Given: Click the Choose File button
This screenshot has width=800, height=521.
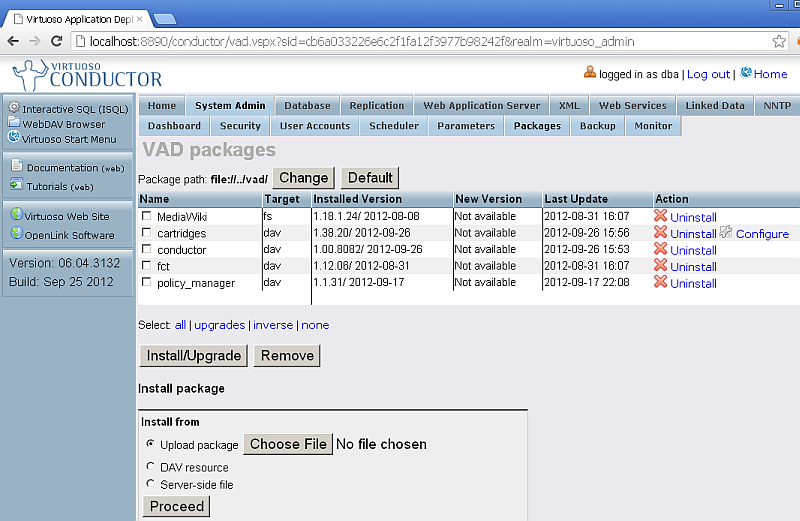Looking at the screenshot, I should [x=288, y=444].
